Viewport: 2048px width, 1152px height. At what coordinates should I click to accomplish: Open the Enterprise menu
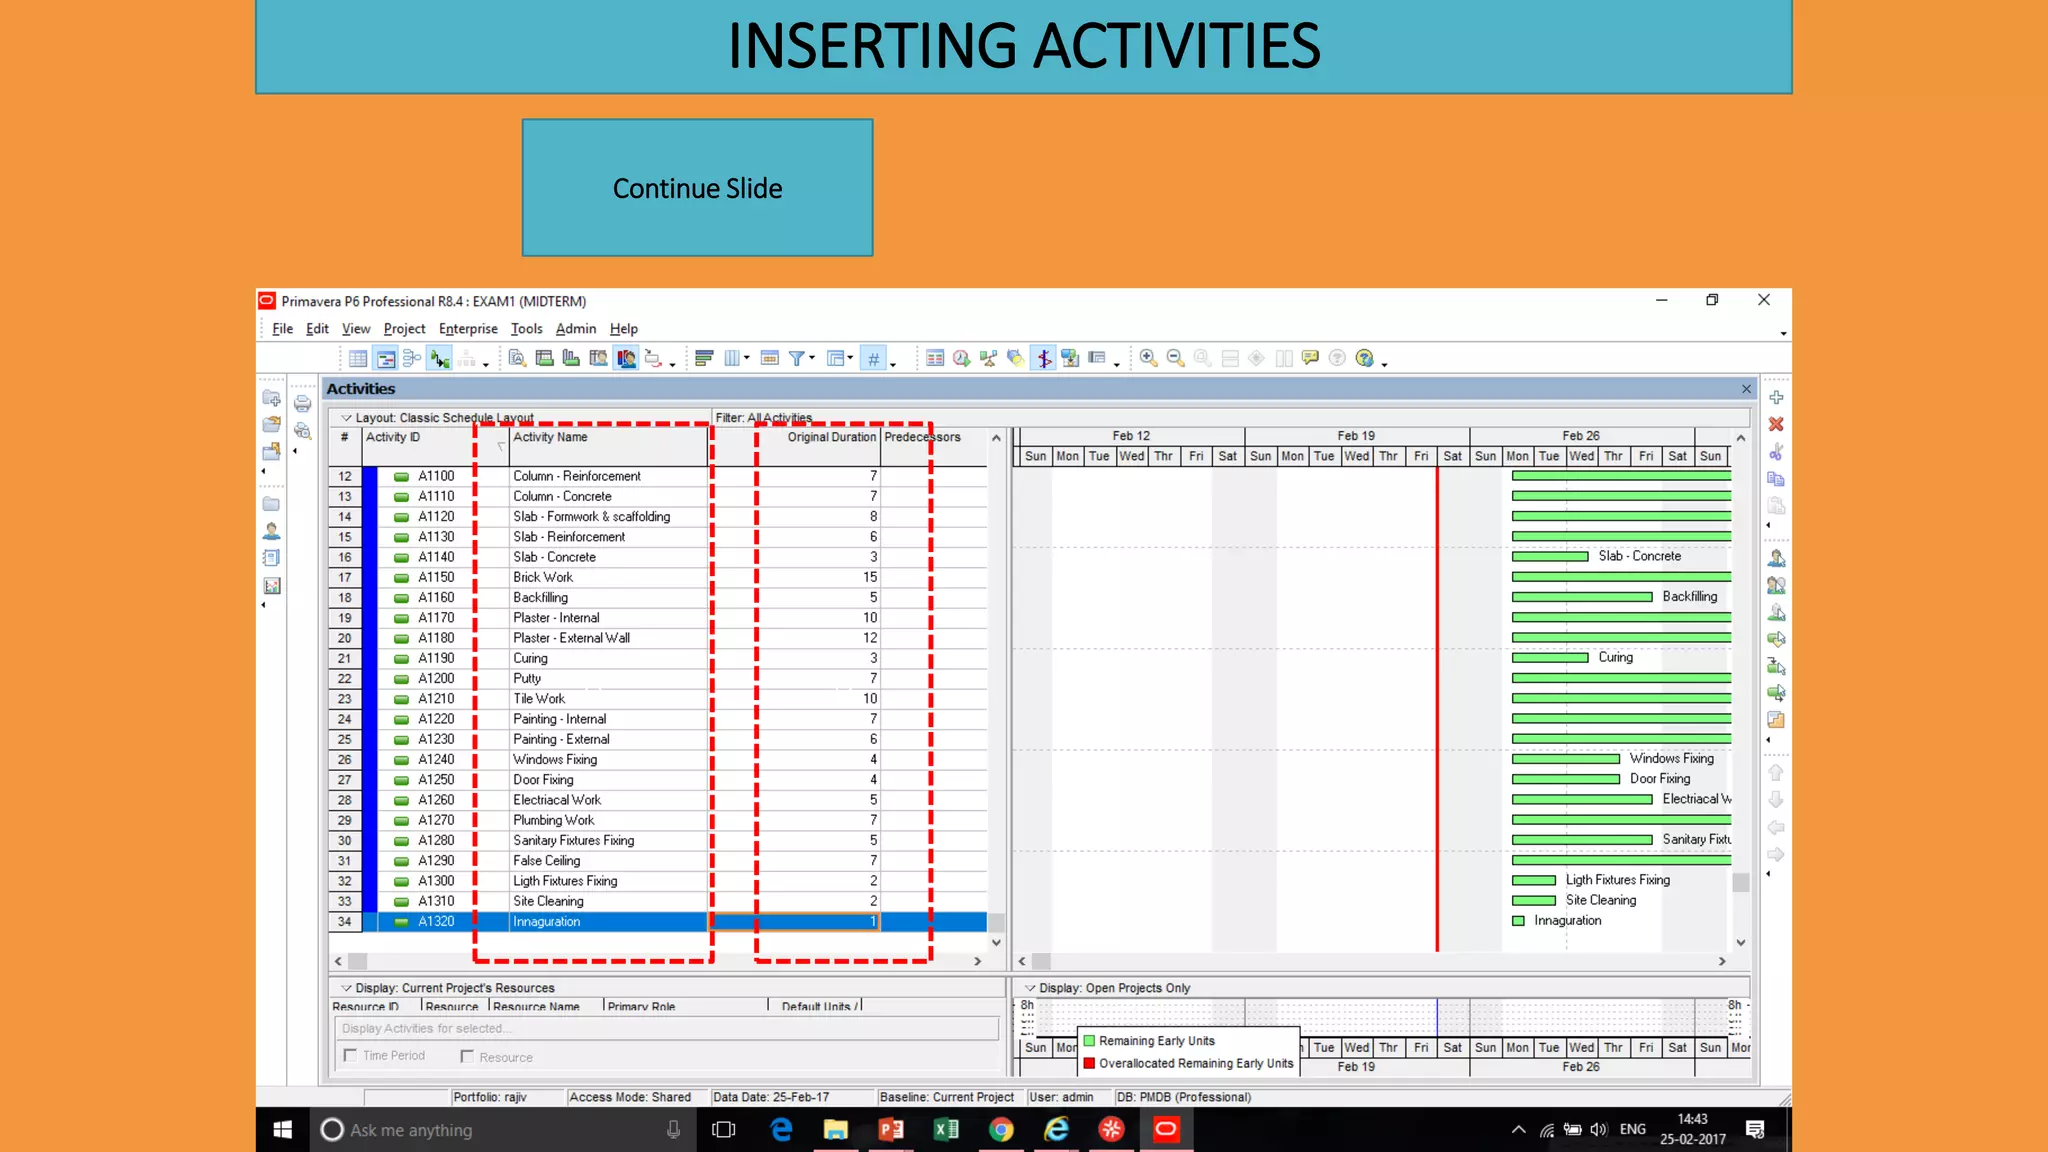pos(467,329)
